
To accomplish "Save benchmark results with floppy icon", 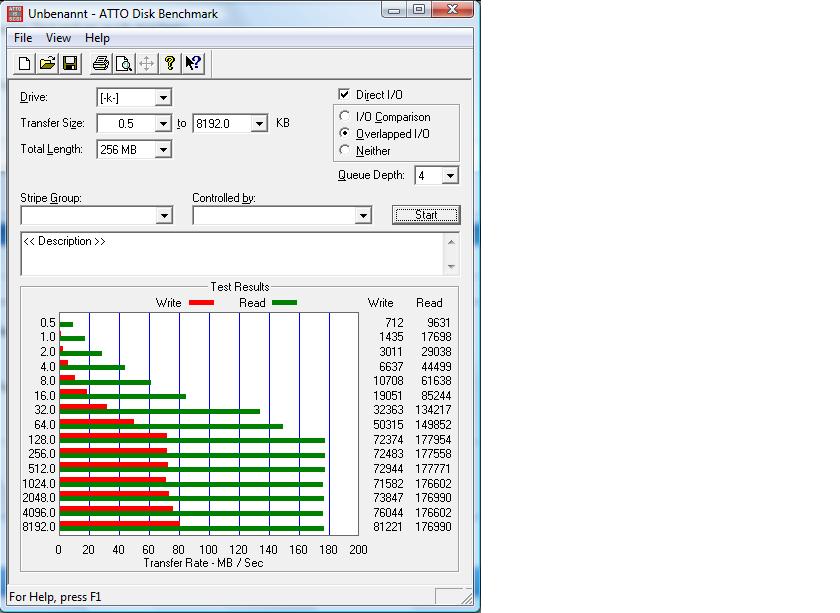I will click(x=70, y=64).
